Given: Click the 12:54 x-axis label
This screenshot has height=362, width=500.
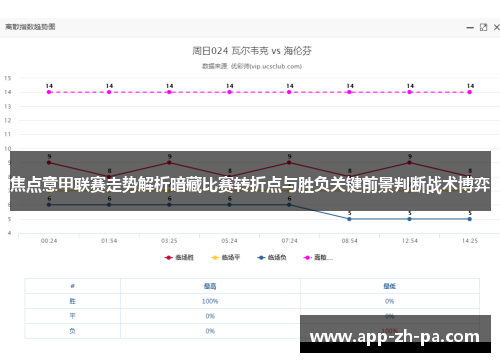Looking at the screenshot, I should [409, 241].
